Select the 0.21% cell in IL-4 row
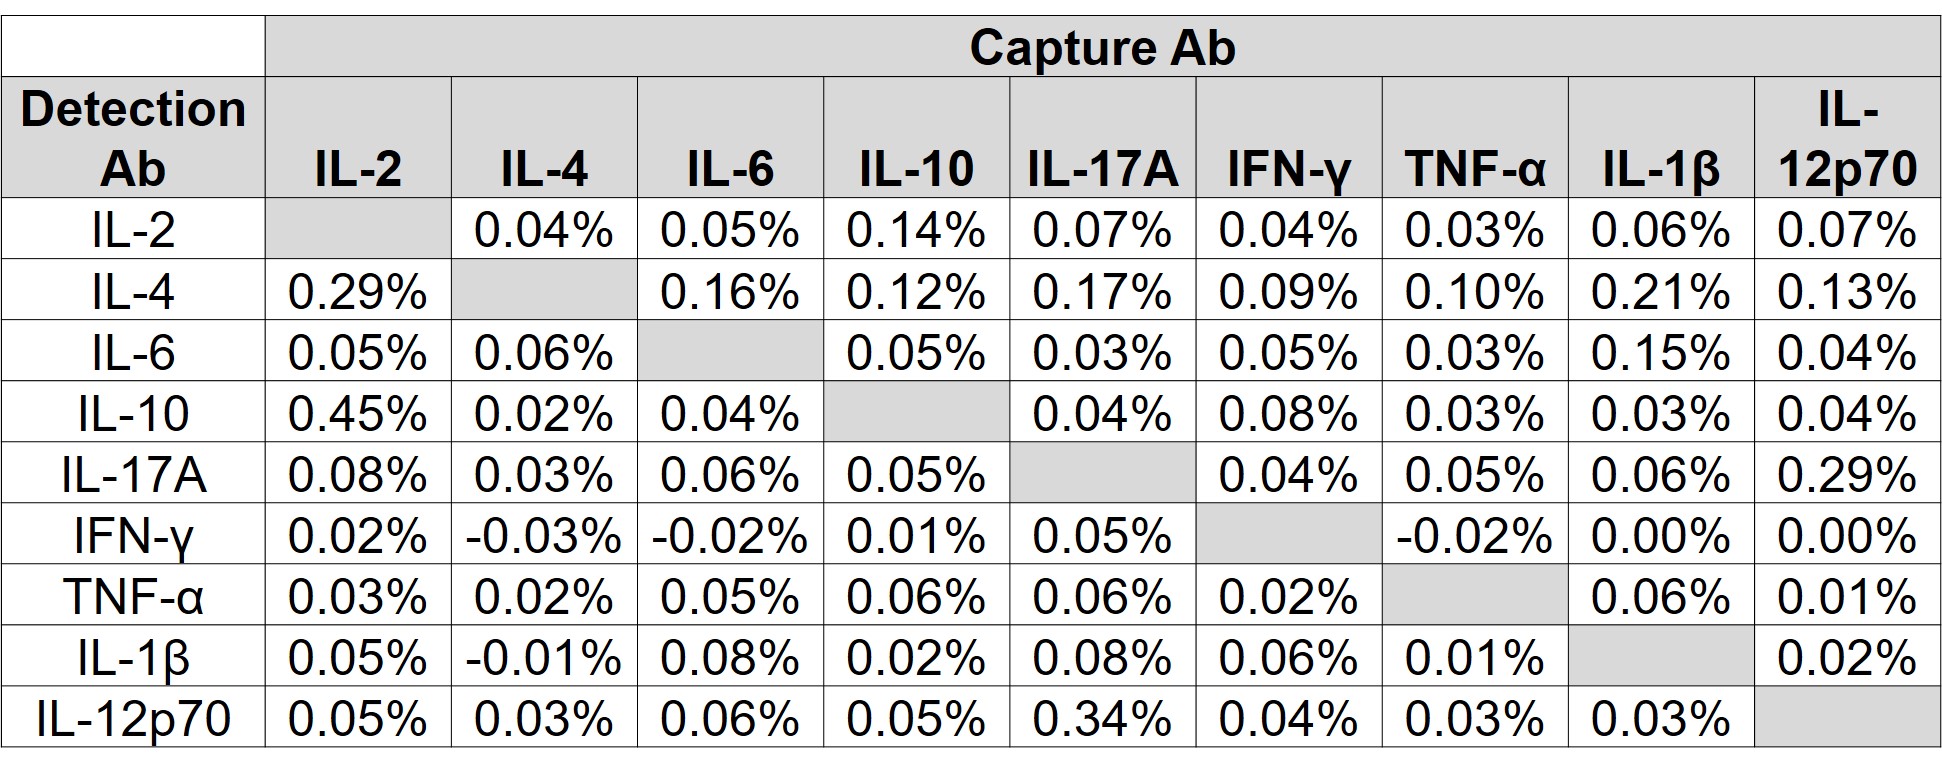 [1660, 292]
